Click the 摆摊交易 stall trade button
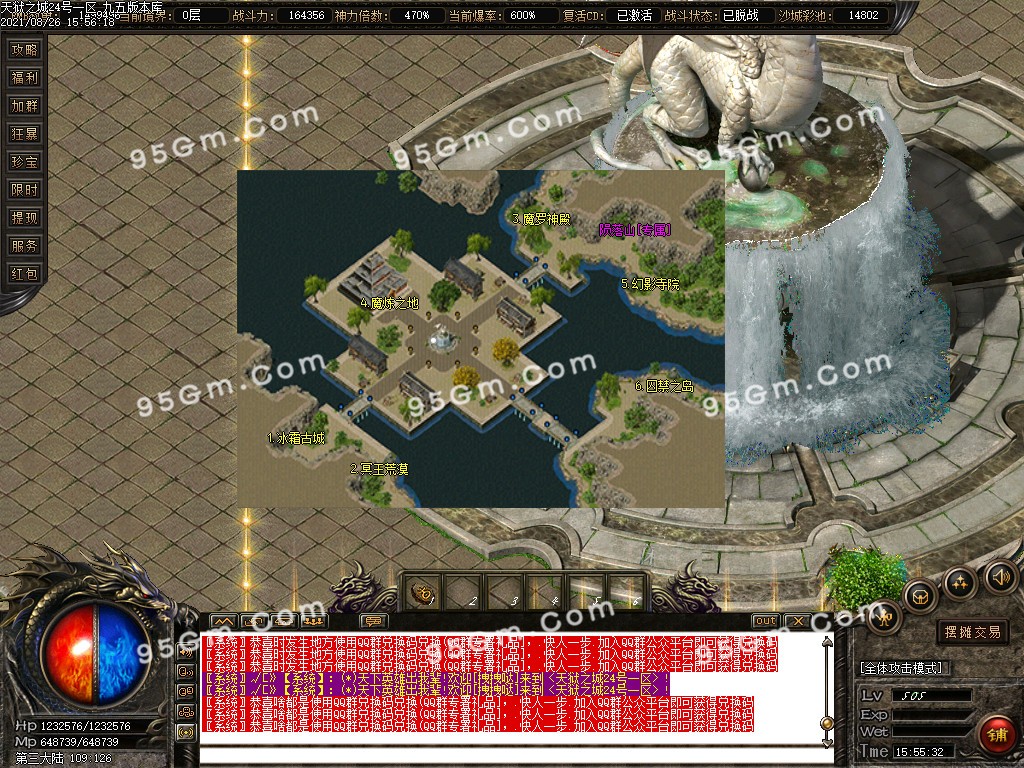This screenshot has width=1024, height=768. [x=972, y=632]
